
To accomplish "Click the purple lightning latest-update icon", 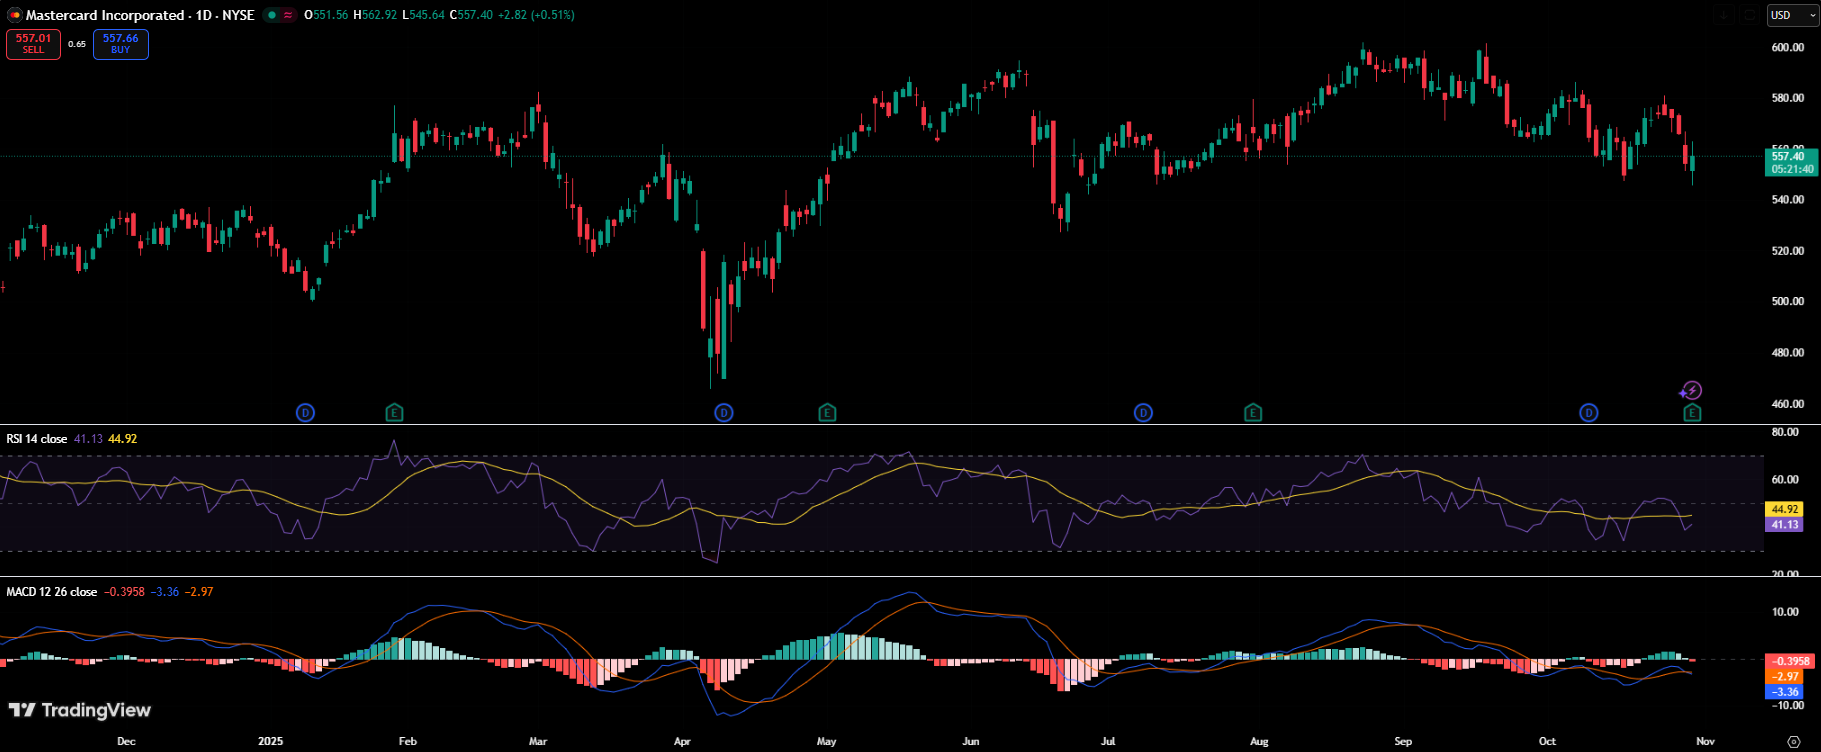I will pos(1691,391).
